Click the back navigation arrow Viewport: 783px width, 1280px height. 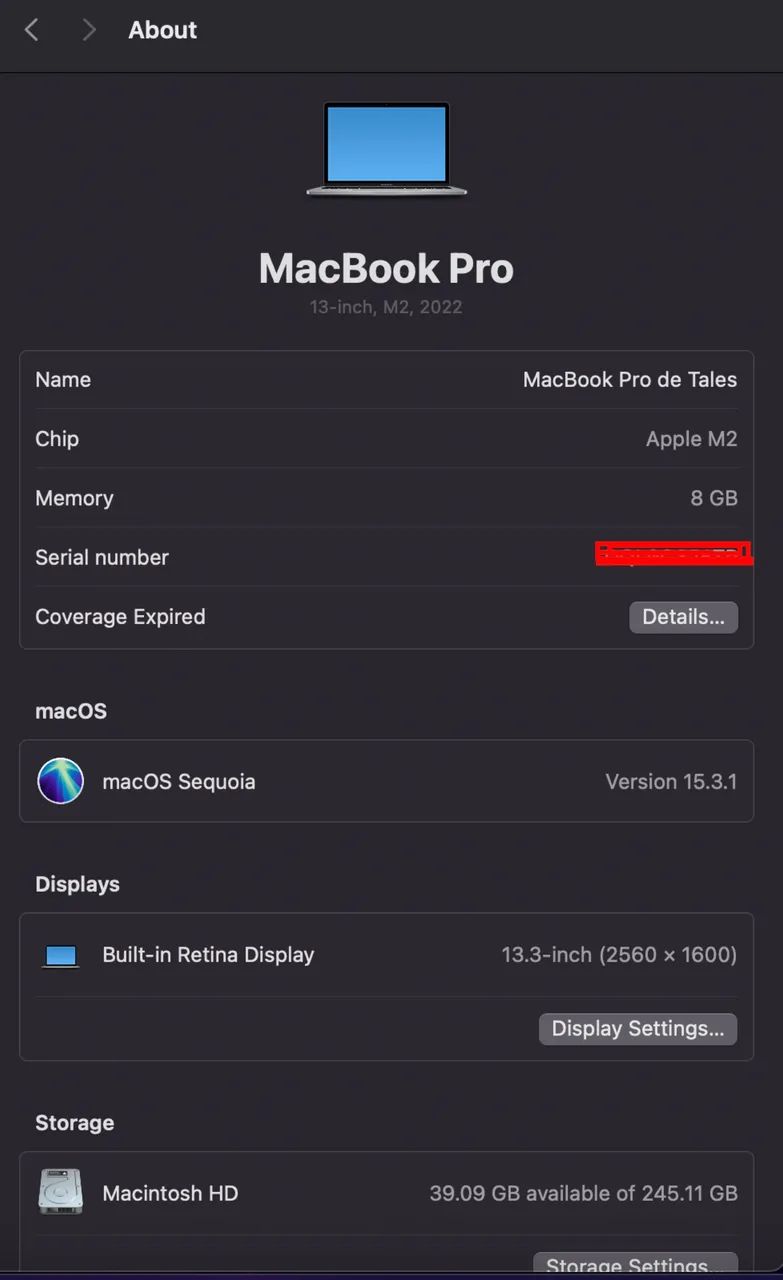point(31,30)
